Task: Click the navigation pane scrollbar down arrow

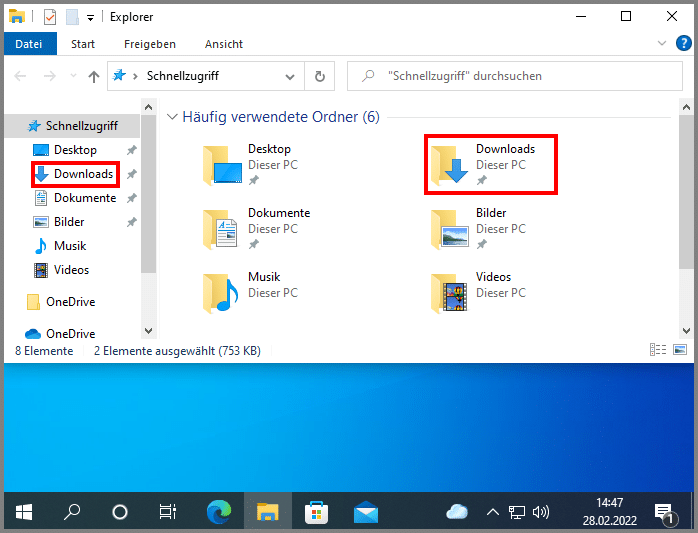Action: (148, 331)
